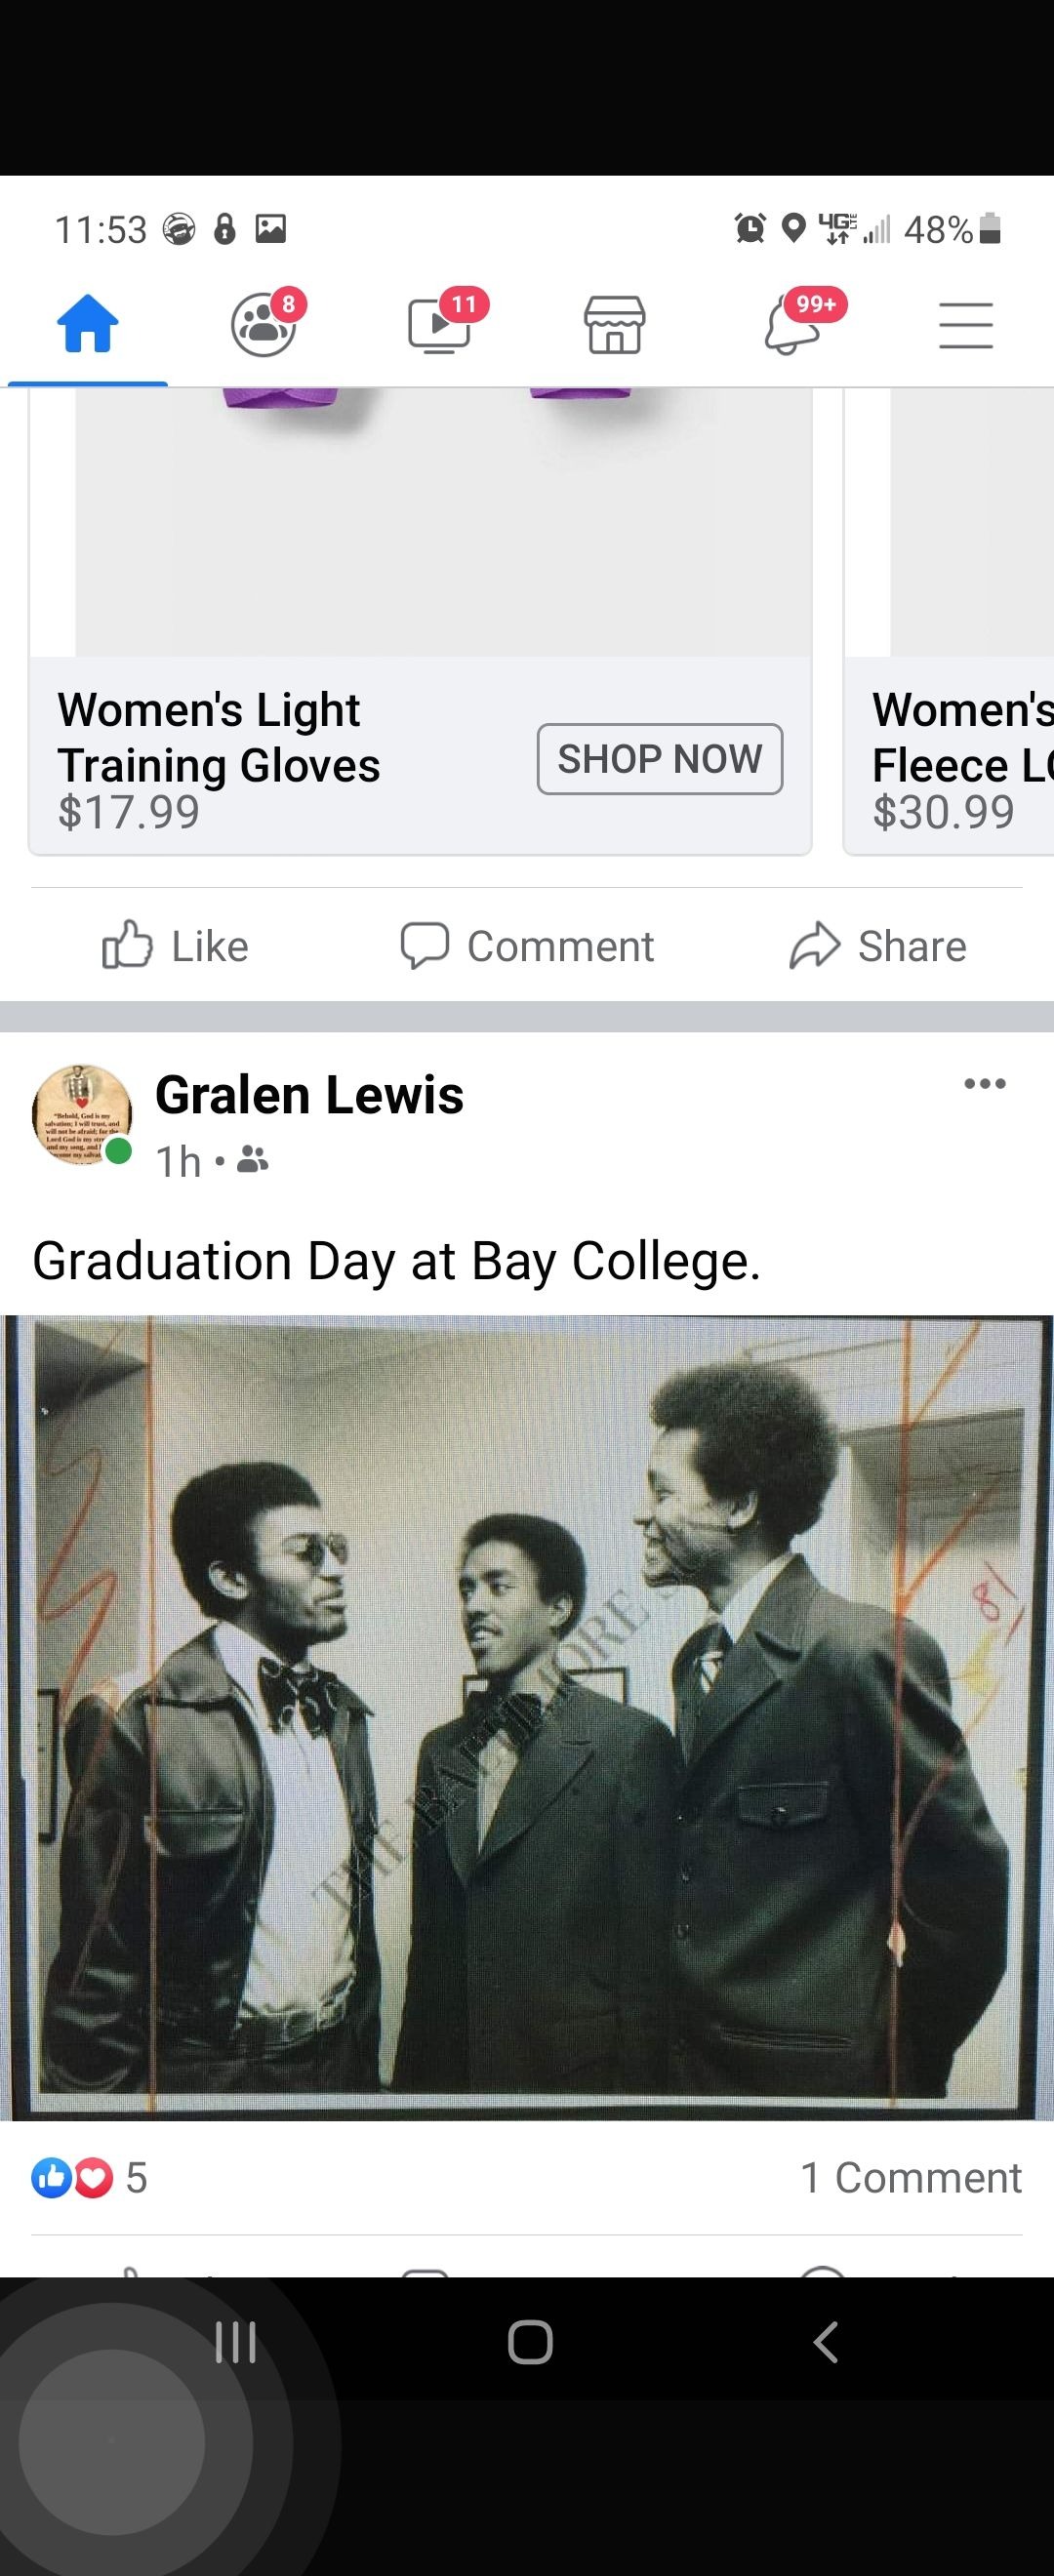Open the Groups tab with 8 notifications
This screenshot has height=2576, width=1054.
tap(266, 323)
